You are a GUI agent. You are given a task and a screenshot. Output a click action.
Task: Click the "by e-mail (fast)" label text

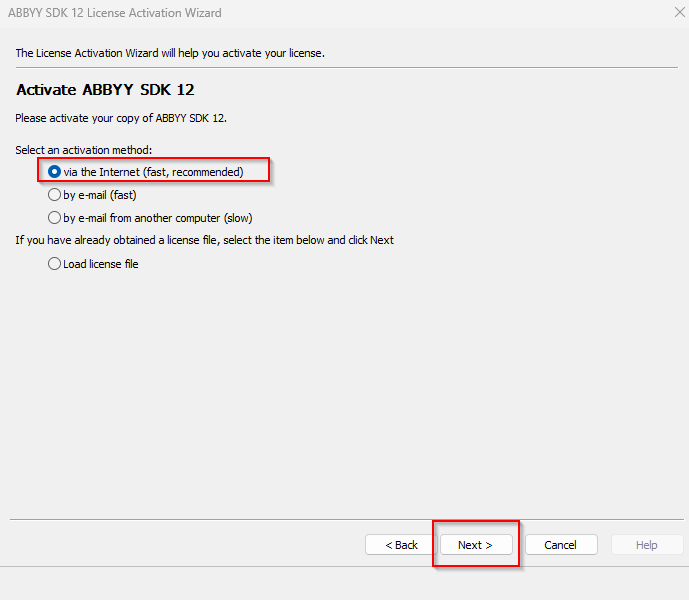tap(100, 195)
